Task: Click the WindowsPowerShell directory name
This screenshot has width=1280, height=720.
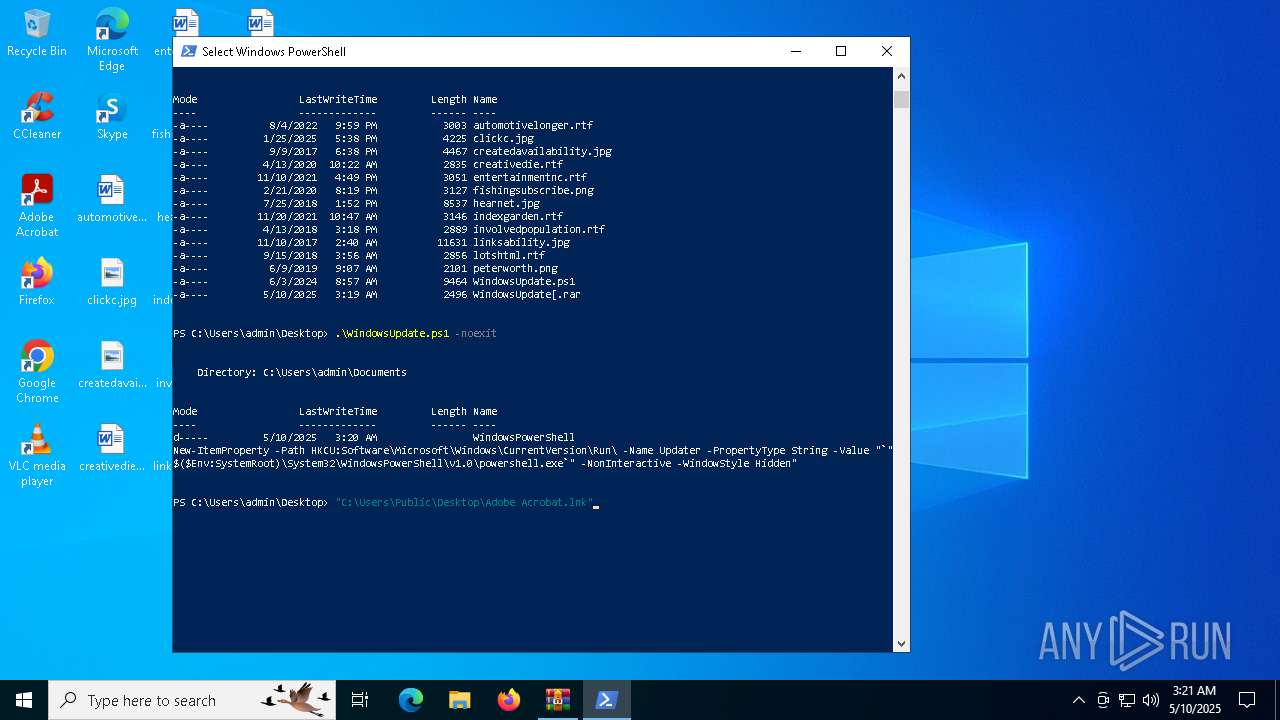Action: (524, 437)
